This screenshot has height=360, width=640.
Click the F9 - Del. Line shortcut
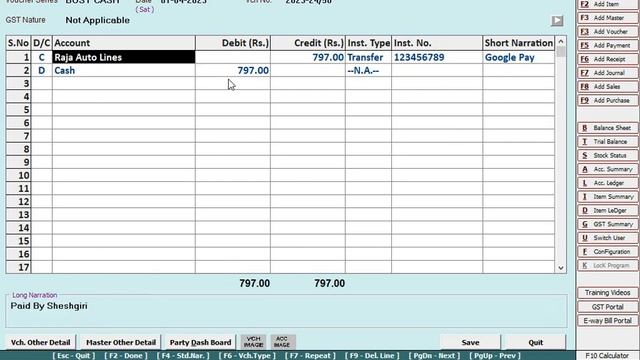point(372,356)
